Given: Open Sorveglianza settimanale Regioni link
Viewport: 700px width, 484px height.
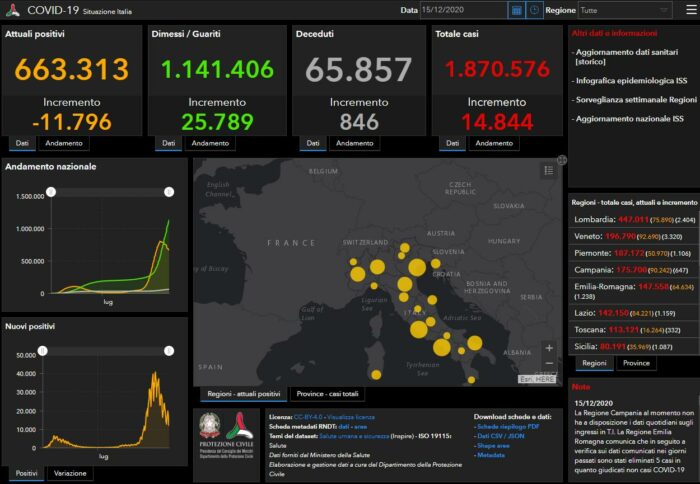Looking at the screenshot, I should tap(633, 99).
